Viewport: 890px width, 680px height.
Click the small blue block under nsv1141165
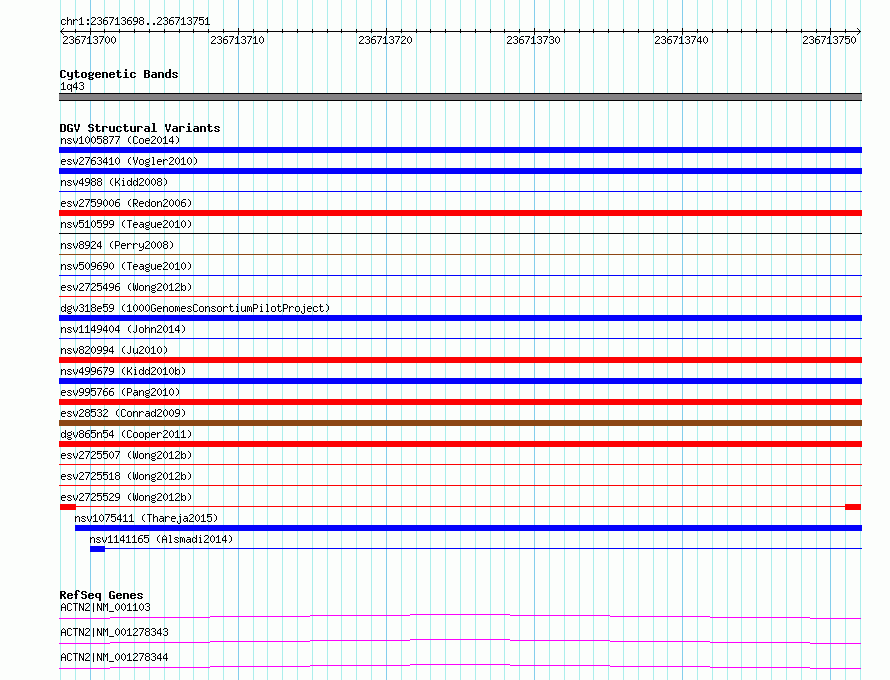[x=97, y=549]
